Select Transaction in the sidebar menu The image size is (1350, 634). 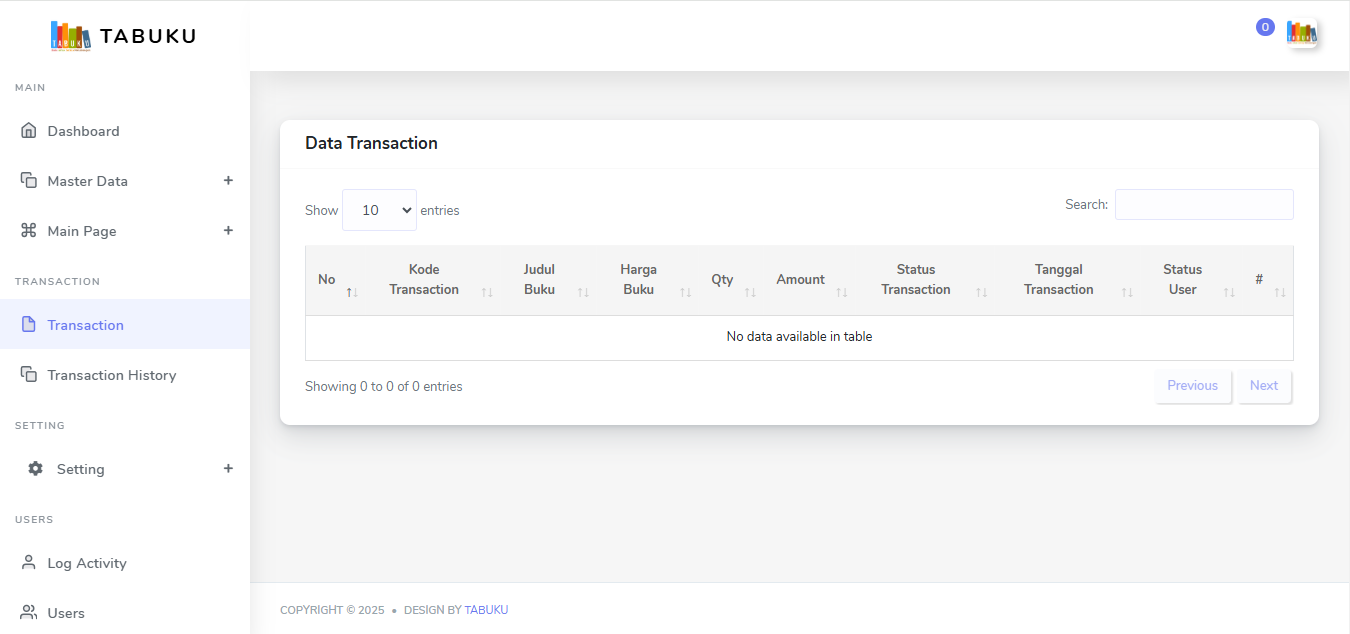pyautogui.click(x=86, y=325)
